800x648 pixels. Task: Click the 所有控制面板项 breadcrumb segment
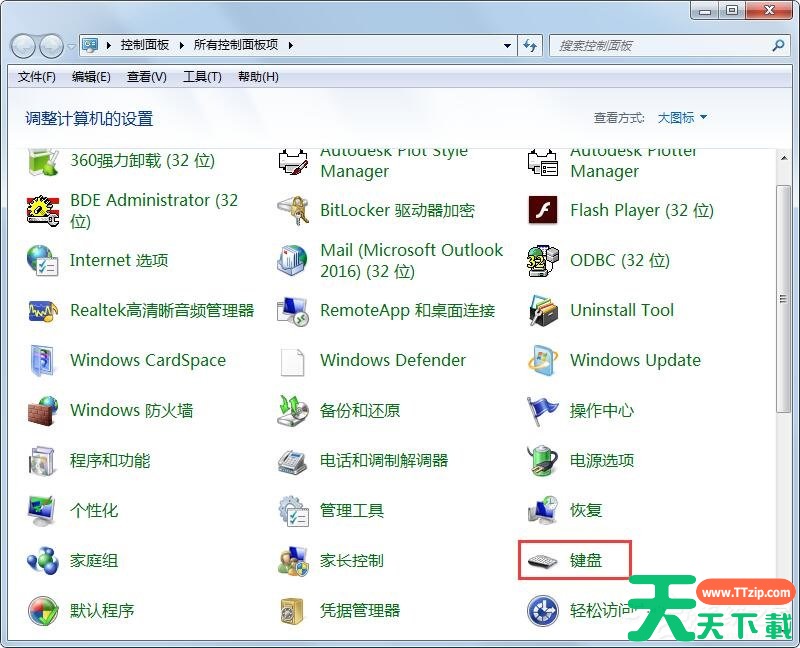tap(236, 45)
